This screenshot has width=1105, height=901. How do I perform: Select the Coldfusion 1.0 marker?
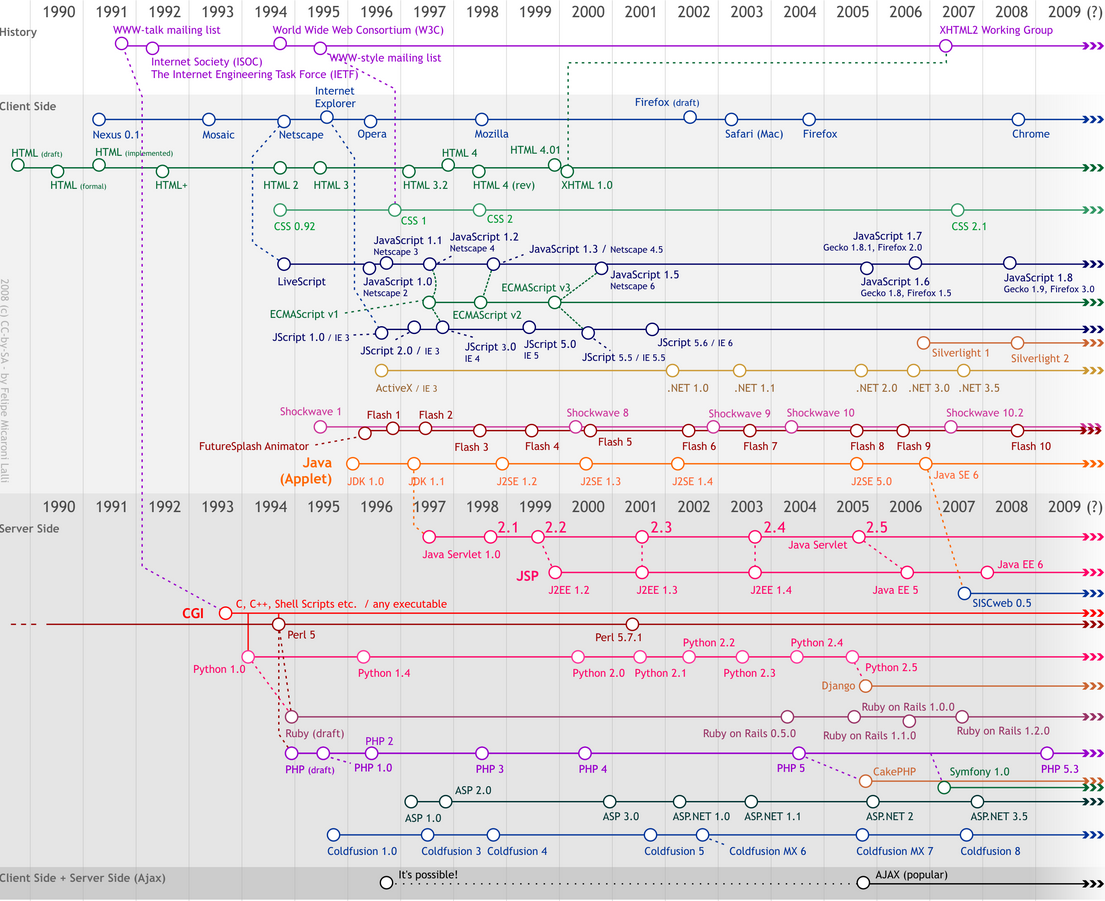[x=333, y=835]
